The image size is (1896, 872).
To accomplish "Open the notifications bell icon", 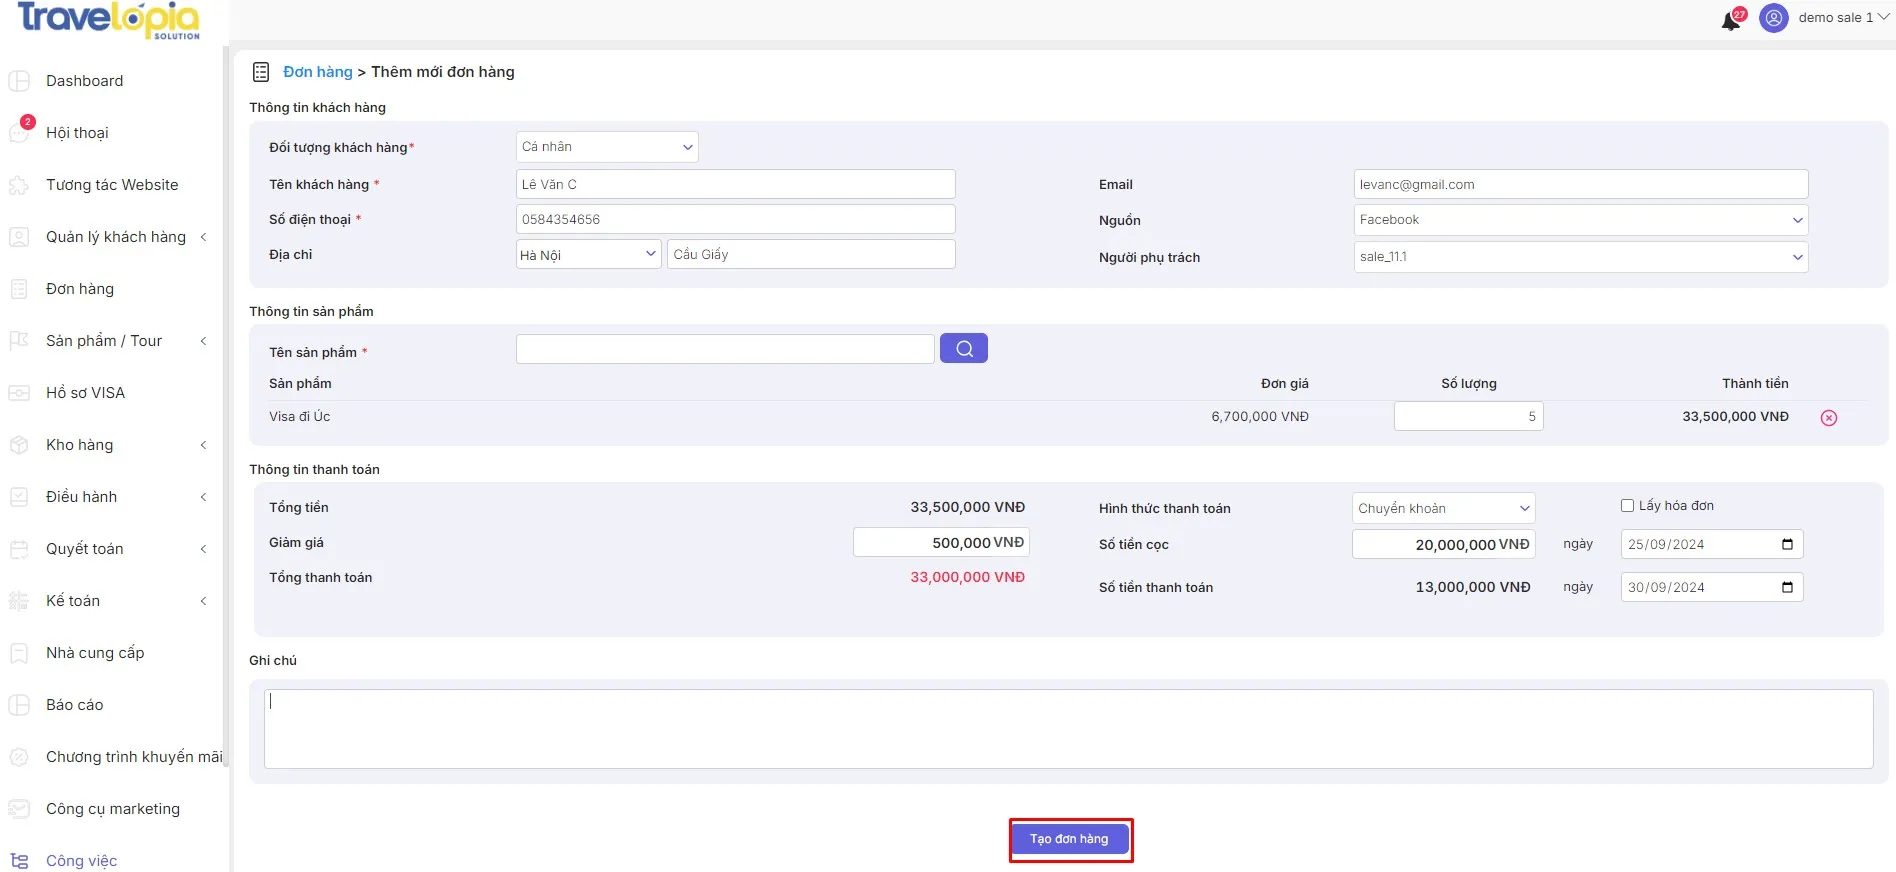I will click(1731, 20).
